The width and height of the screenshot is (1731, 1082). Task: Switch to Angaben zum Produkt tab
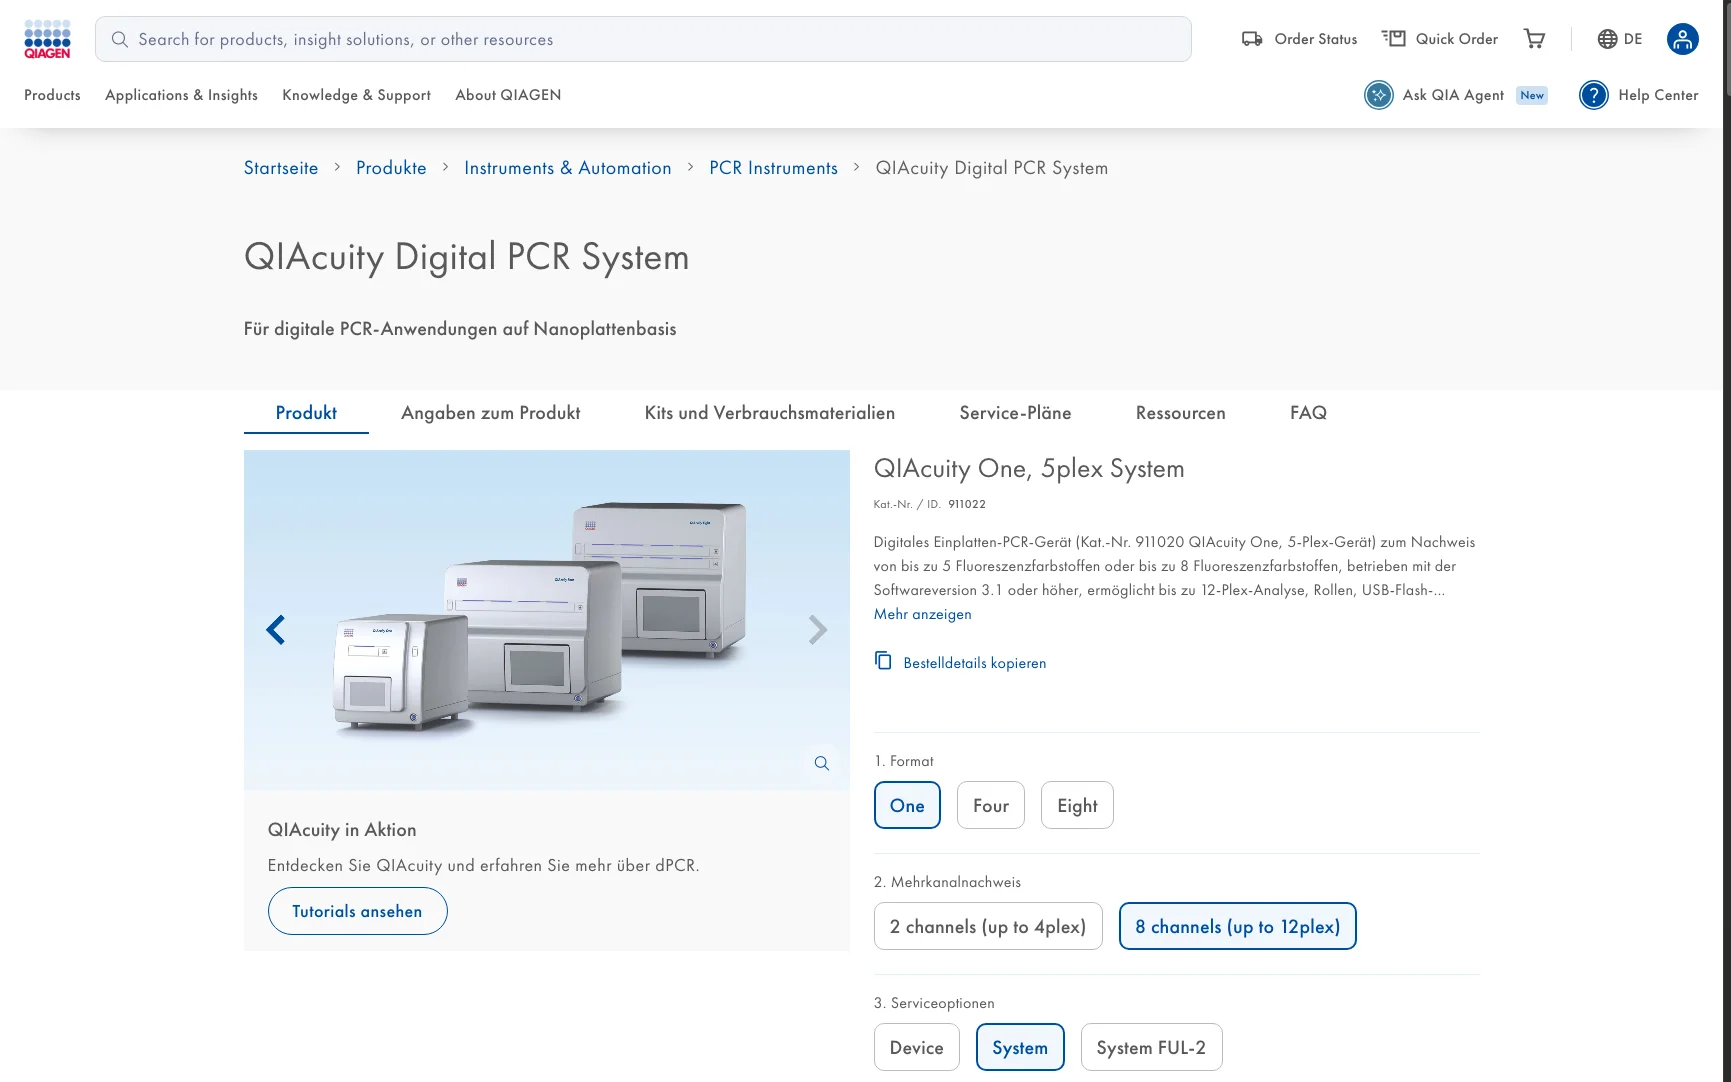490,413
